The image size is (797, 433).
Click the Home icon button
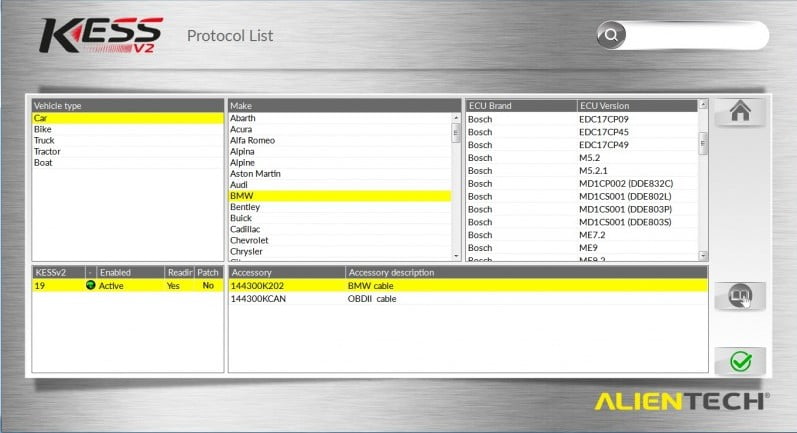[x=740, y=112]
